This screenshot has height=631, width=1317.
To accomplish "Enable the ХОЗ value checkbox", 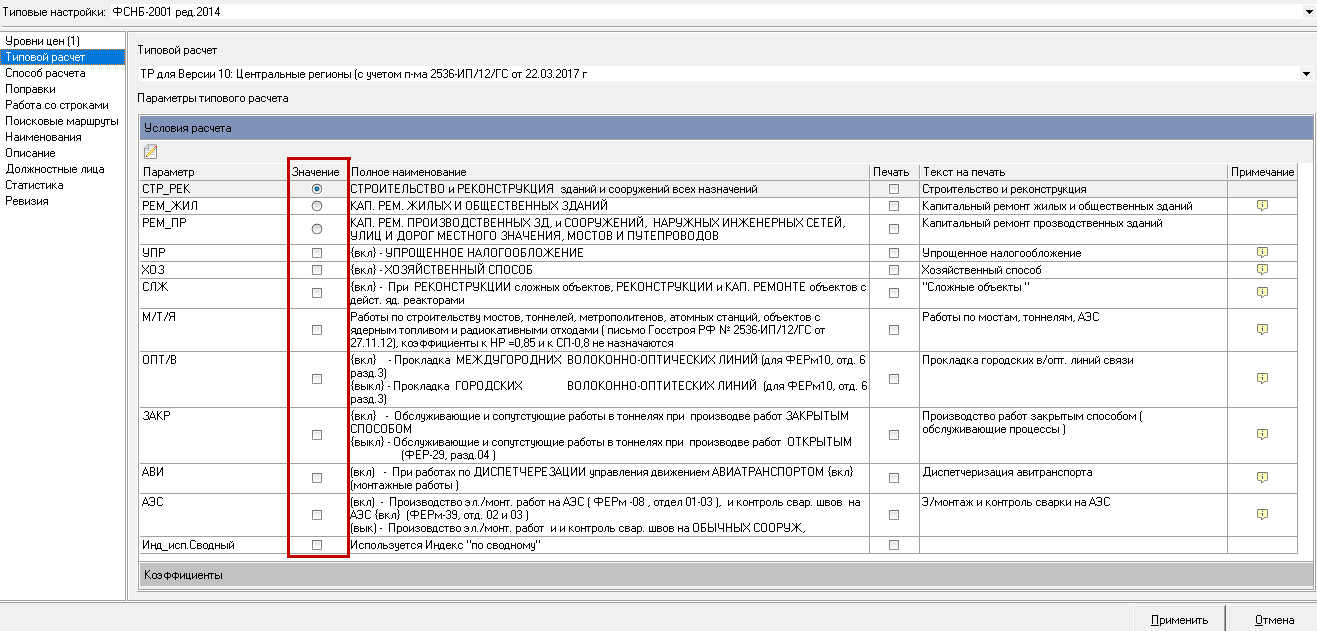I will [x=317, y=269].
